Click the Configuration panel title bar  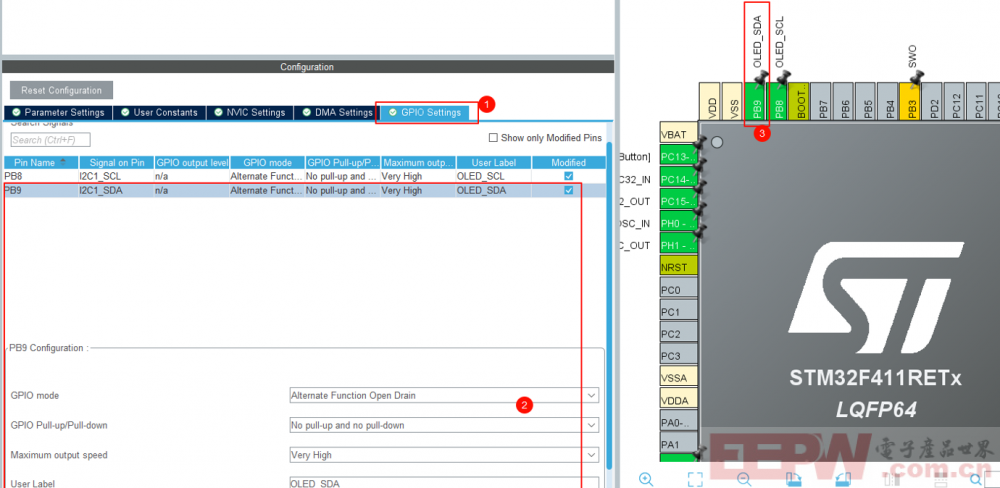[x=307, y=66]
